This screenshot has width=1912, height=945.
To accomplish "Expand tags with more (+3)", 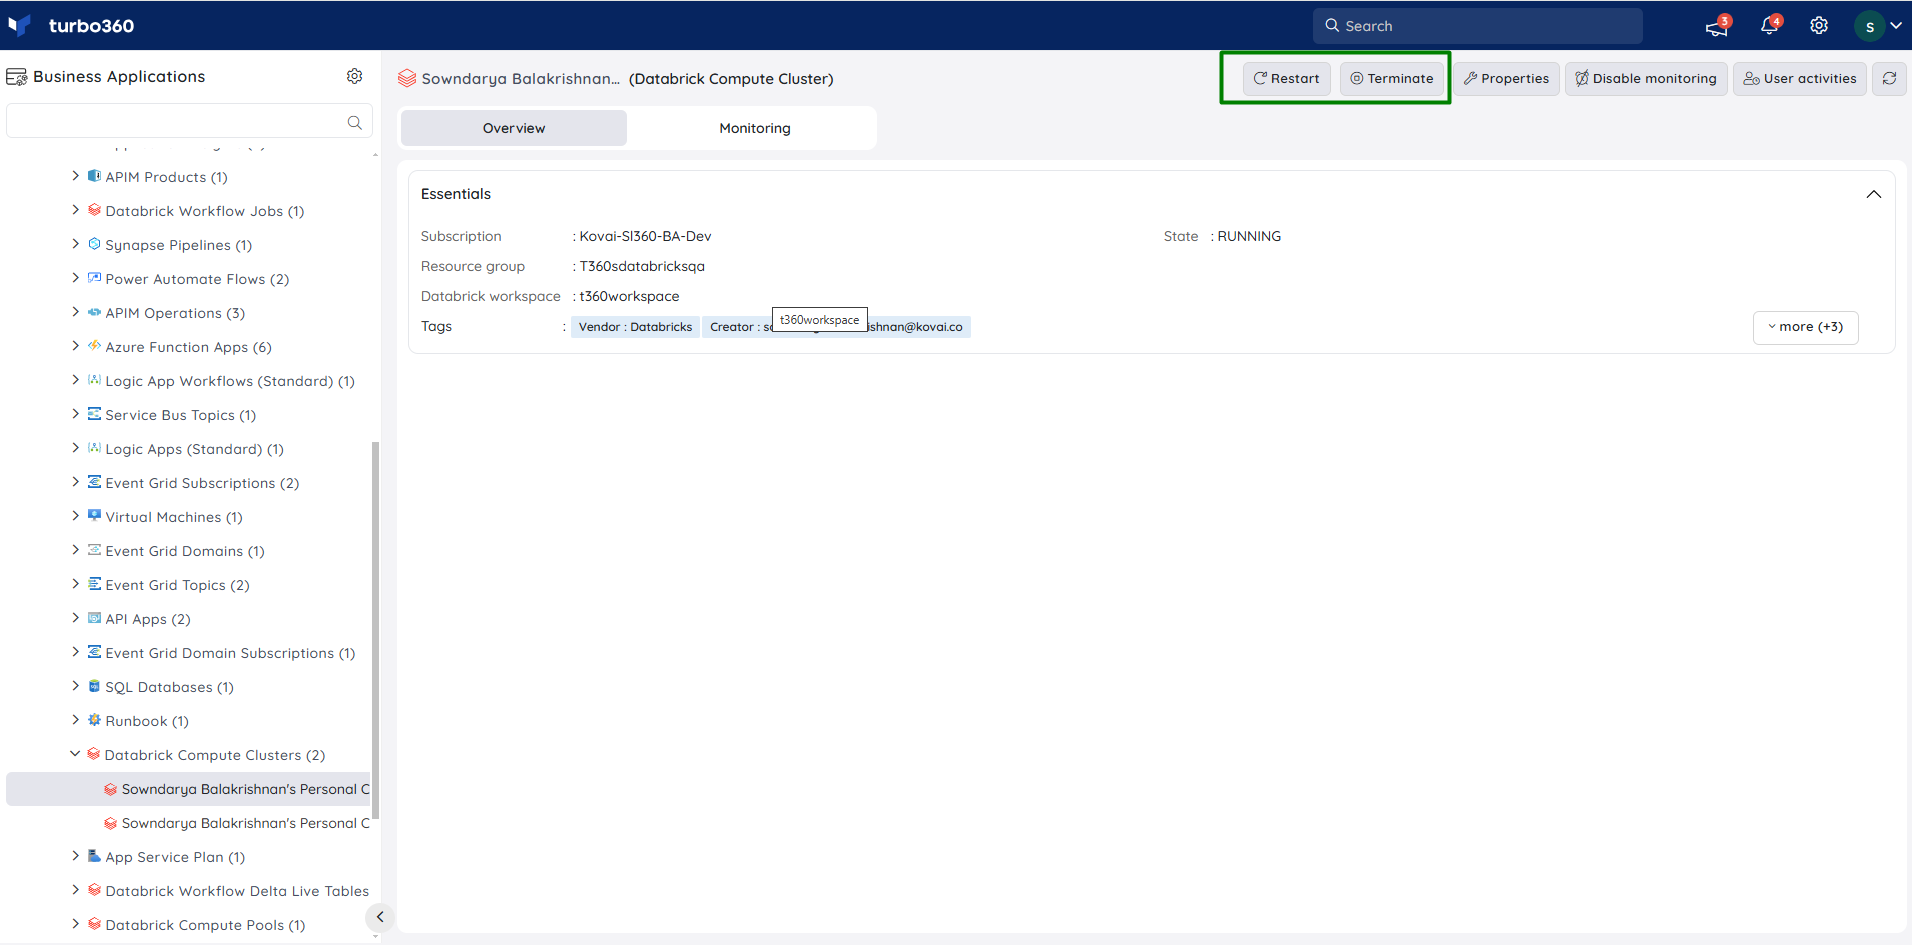I will pos(1805,327).
